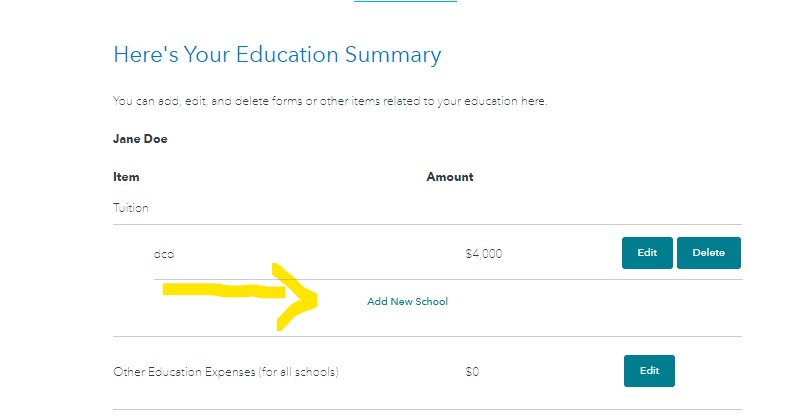Screen dimensions: 804x416
Task: Click the Add New School link
Action: (407, 301)
